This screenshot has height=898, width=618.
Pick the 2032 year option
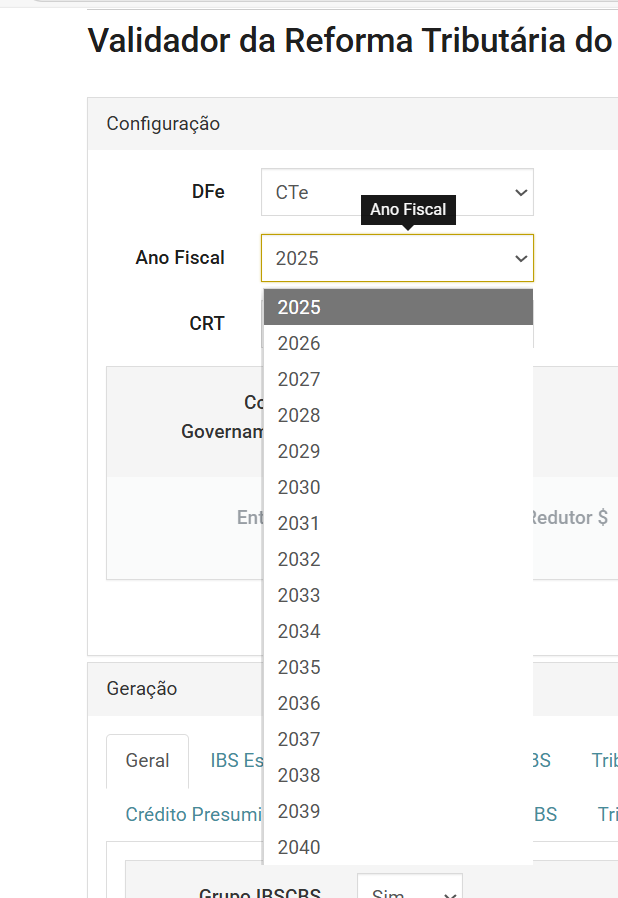[398, 559]
